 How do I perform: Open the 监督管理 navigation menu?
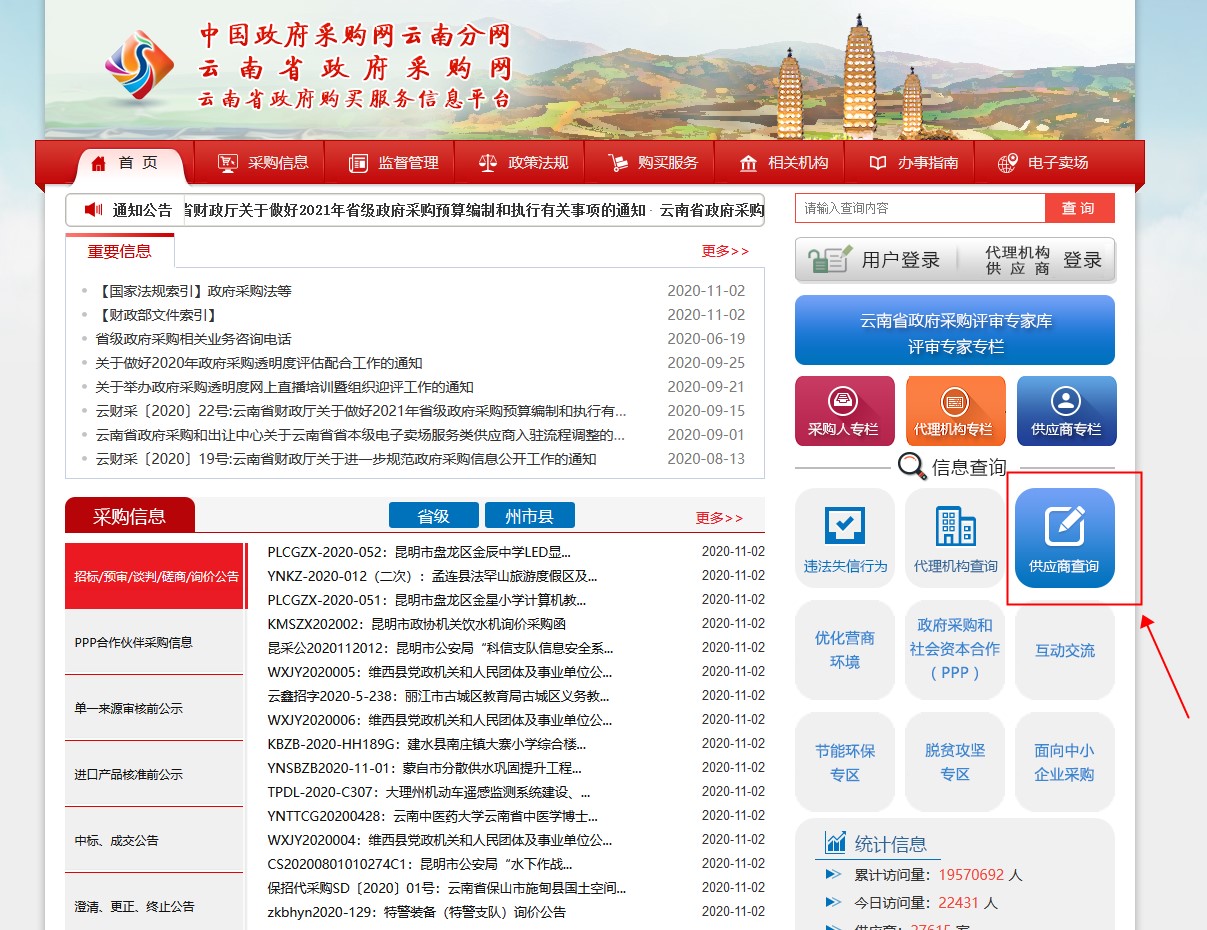(394, 163)
